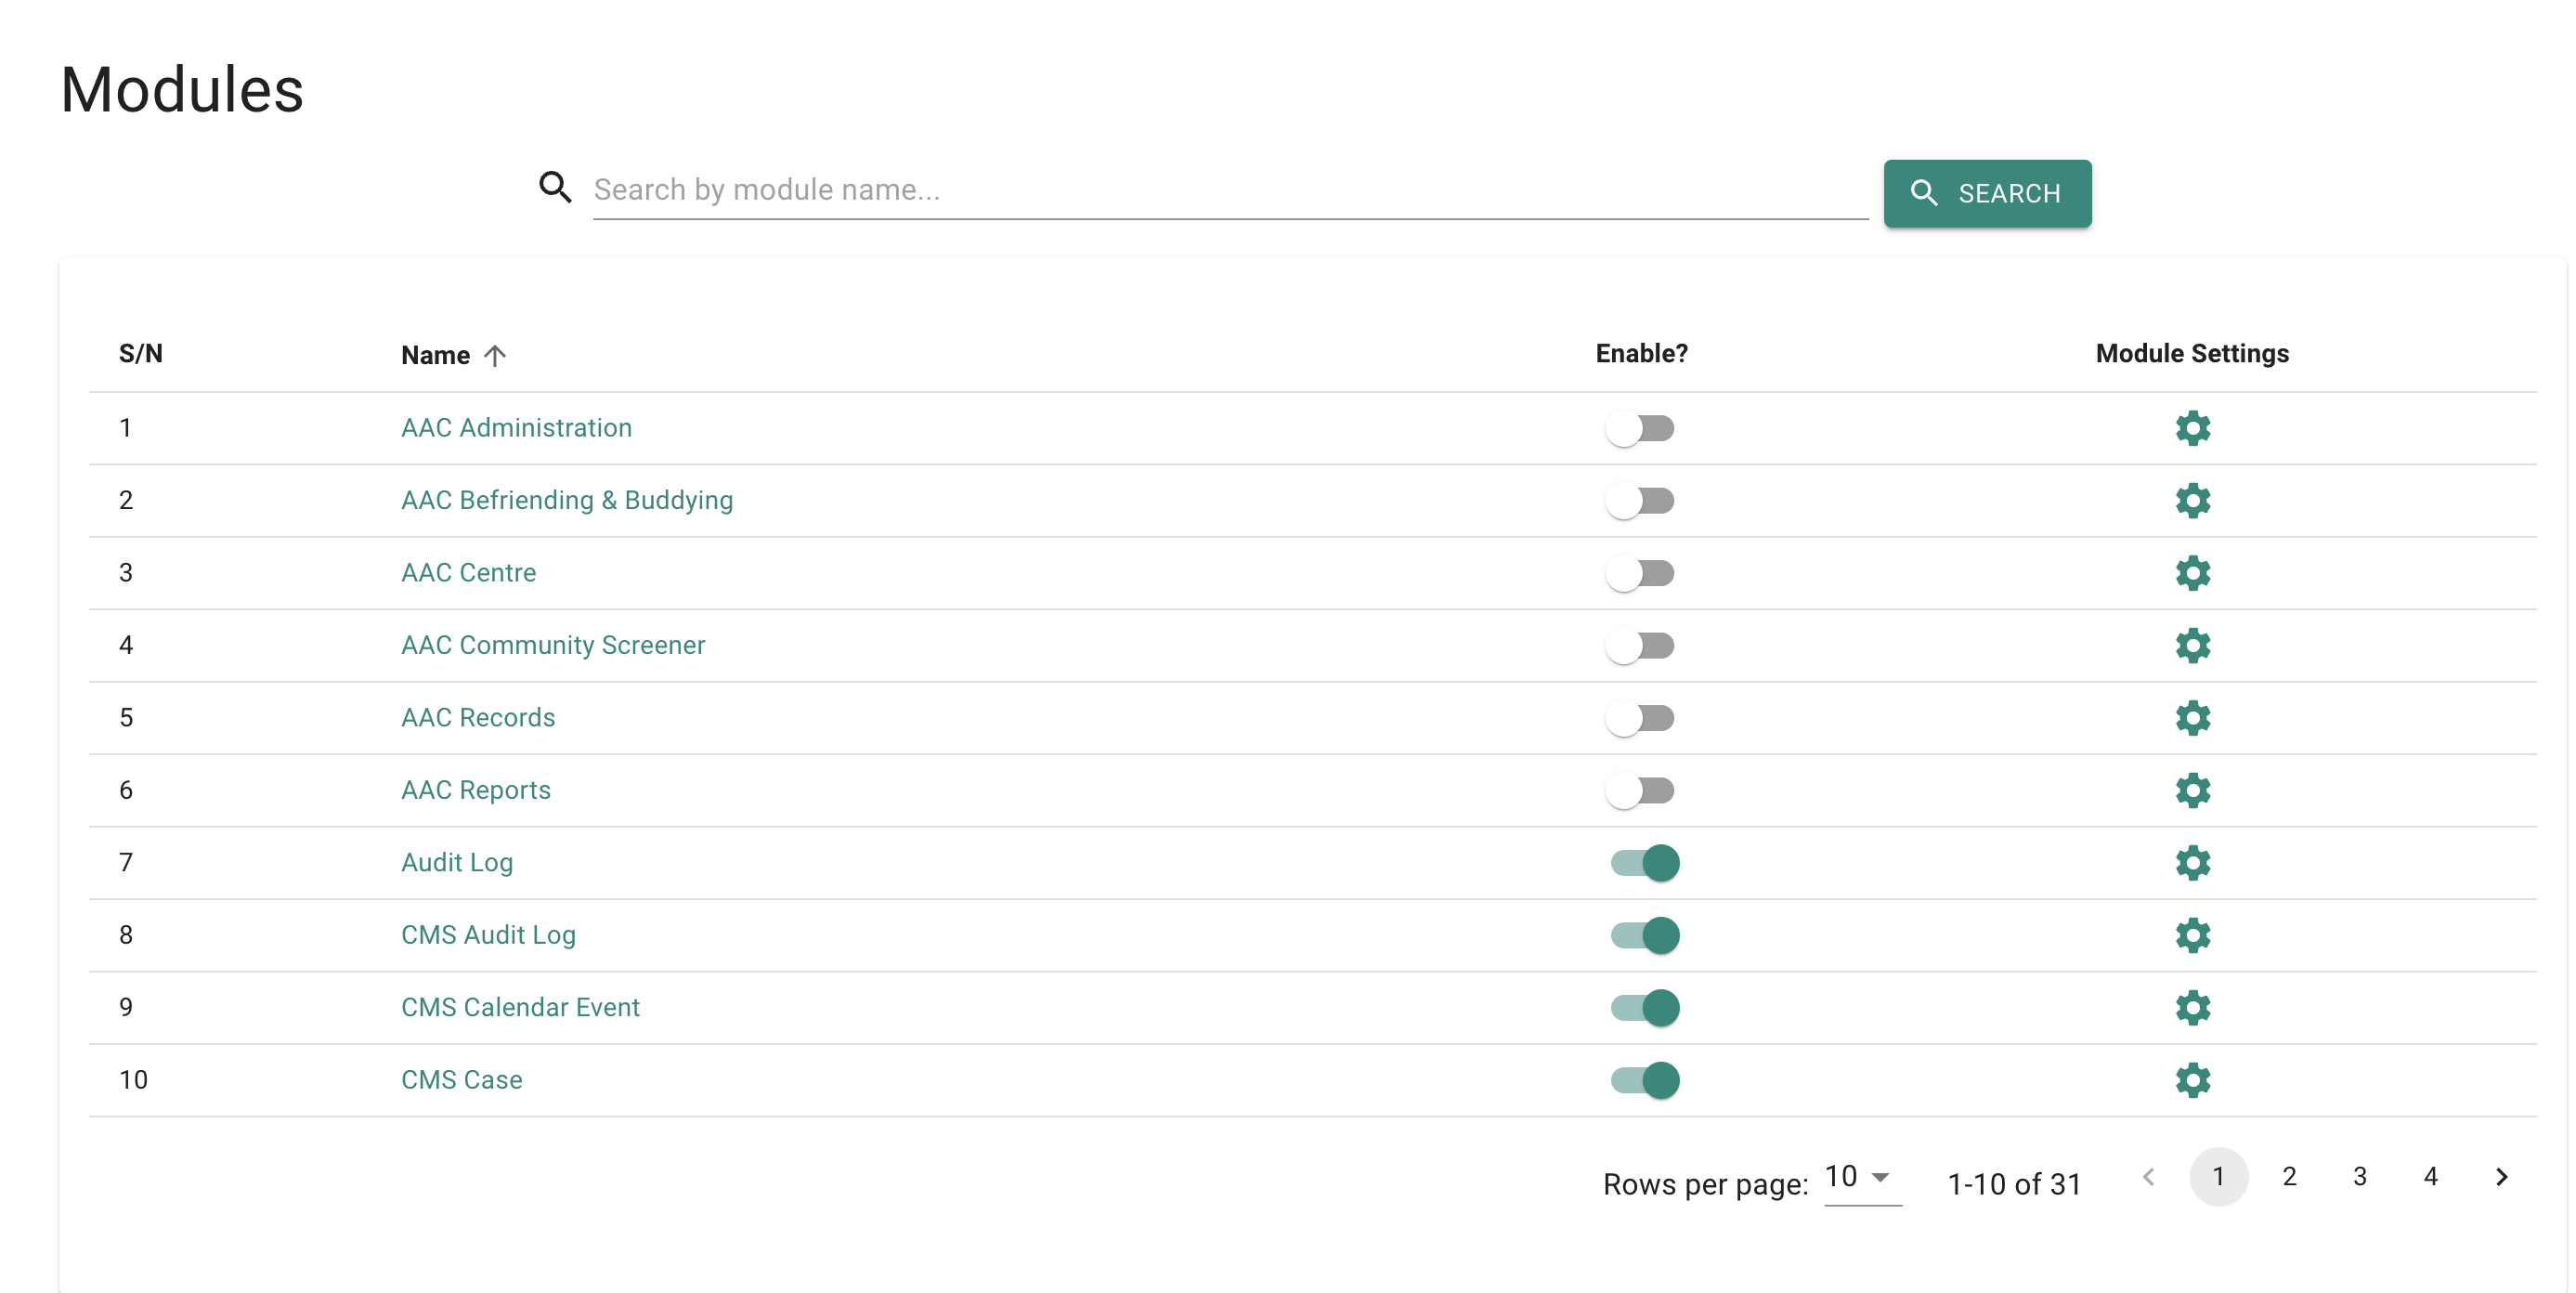The width and height of the screenshot is (2576, 1293).
Task: Open settings gear for AAC Community Screener
Action: click(x=2192, y=645)
